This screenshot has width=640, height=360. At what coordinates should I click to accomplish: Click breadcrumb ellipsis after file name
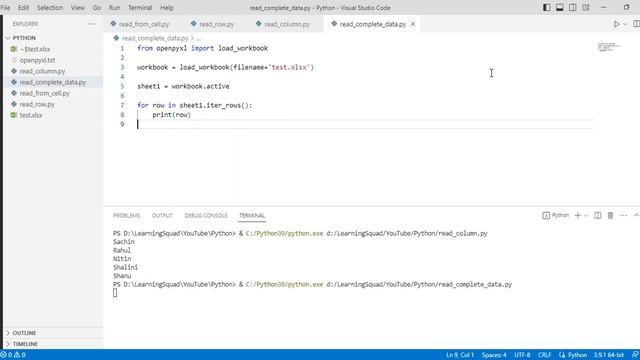coord(198,38)
